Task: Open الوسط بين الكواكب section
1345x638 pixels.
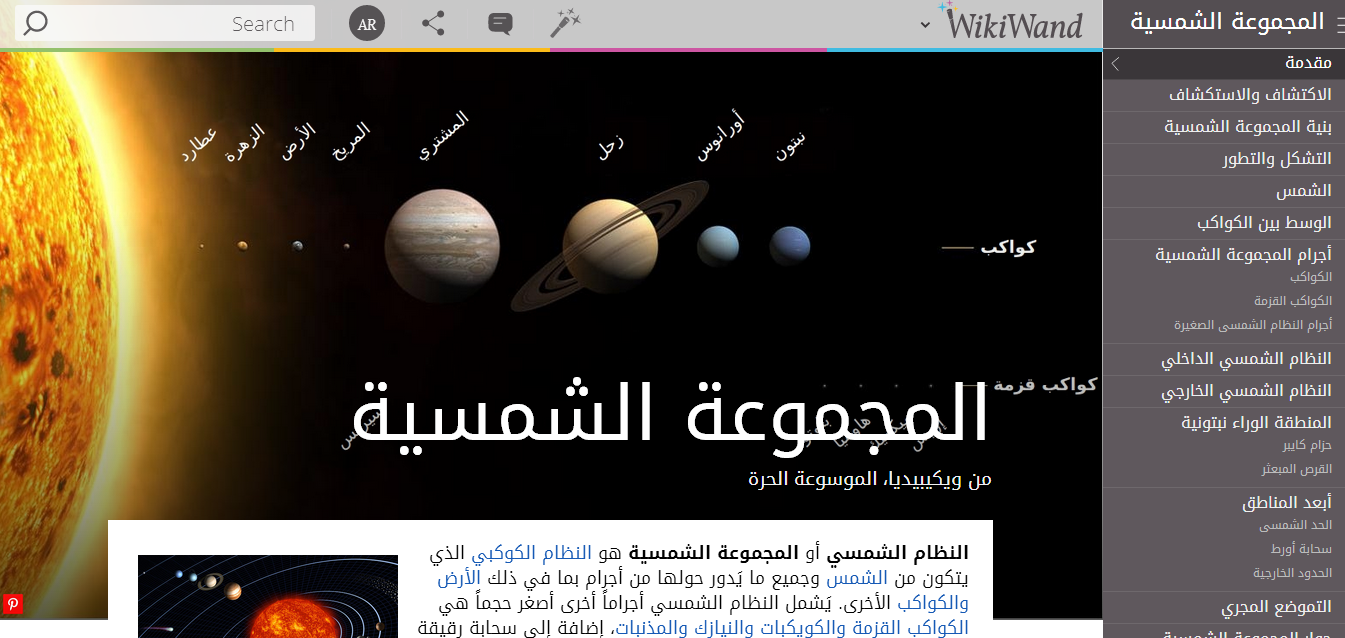Action: click(1264, 223)
